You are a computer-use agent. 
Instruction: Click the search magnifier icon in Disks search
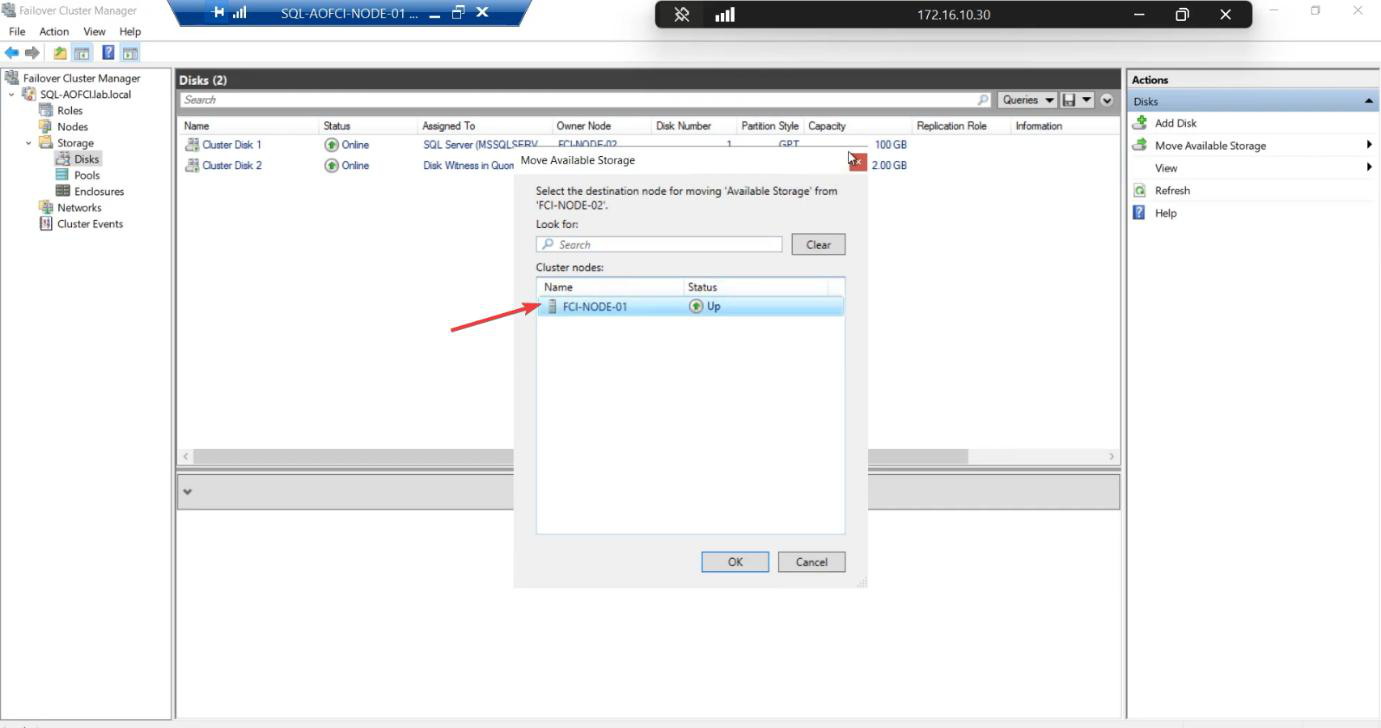(x=983, y=100)
